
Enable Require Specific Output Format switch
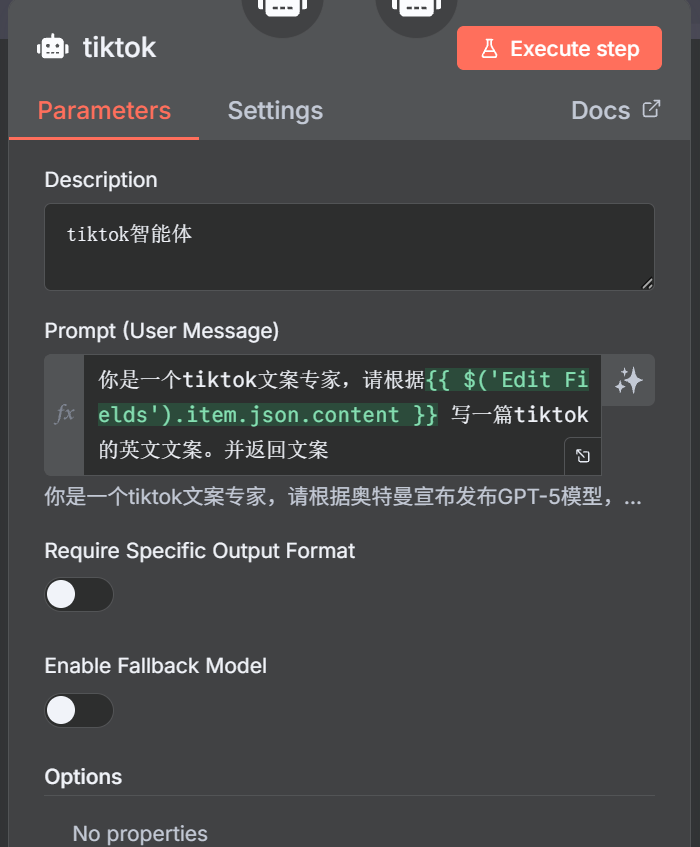79,594
